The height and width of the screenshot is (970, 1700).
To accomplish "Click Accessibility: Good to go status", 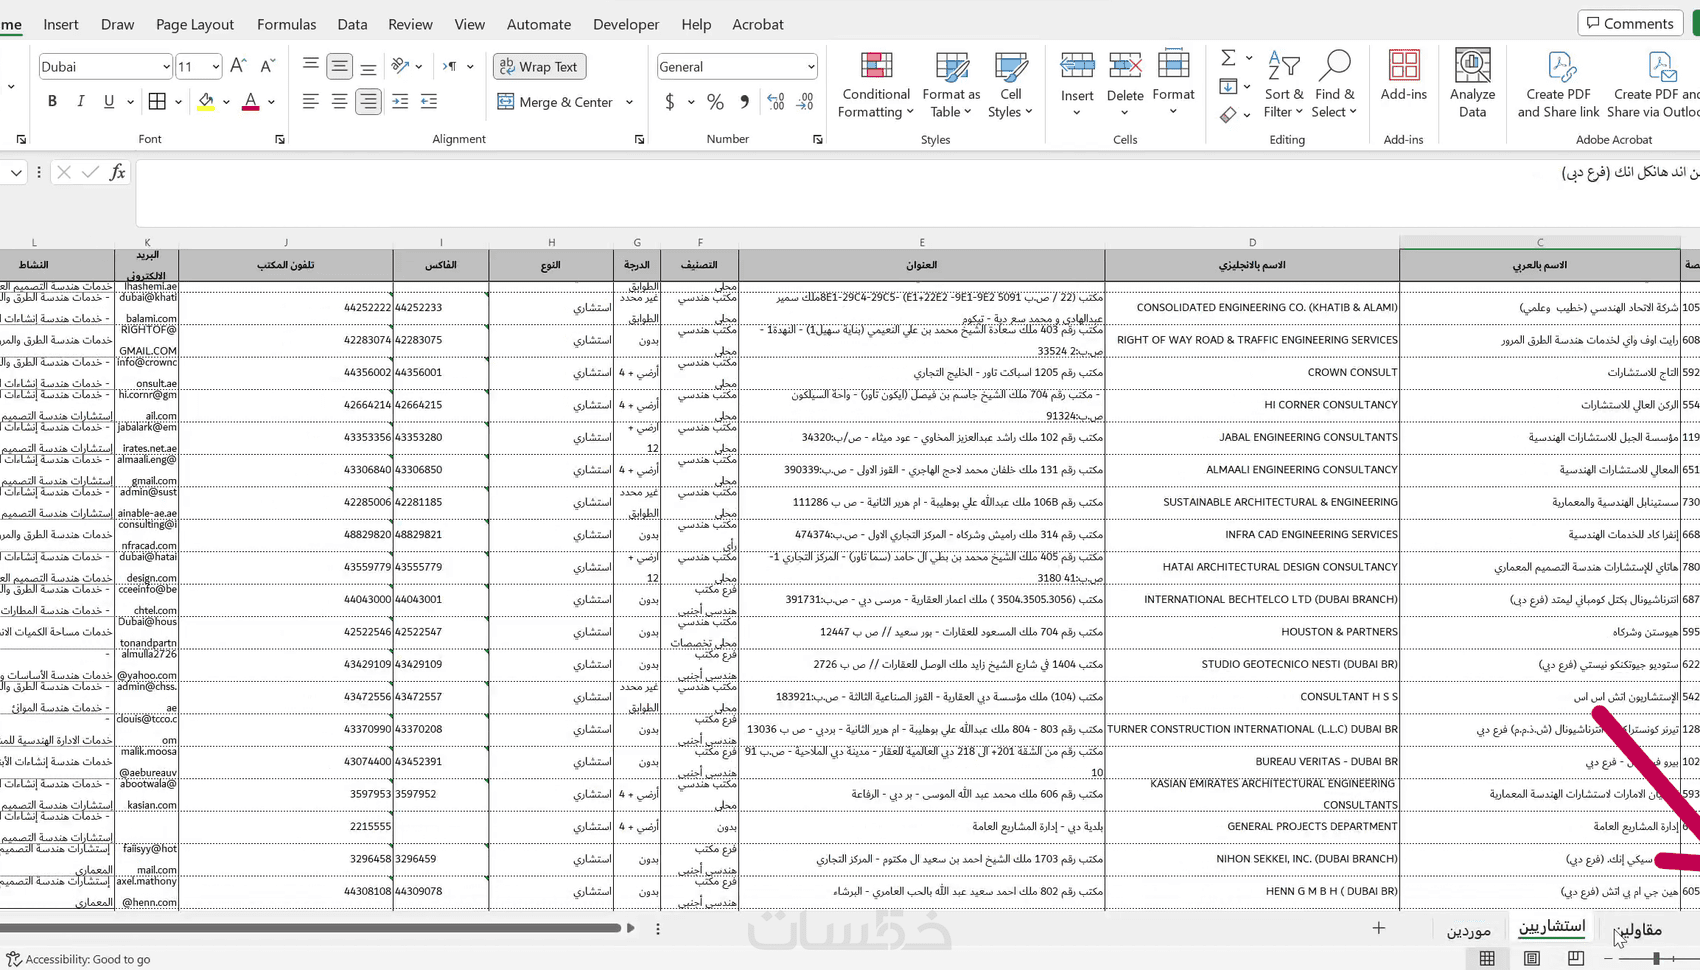I will click(79, 959).
